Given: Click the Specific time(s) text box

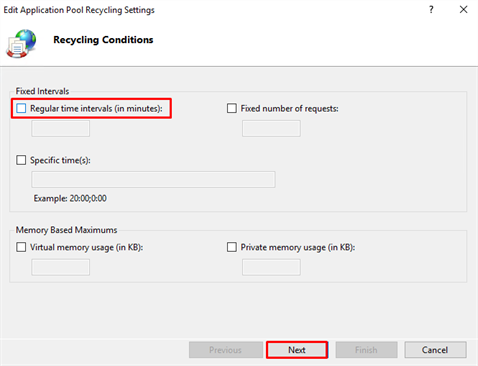Looking at the screenshot, I should click(x=153, y=180).
